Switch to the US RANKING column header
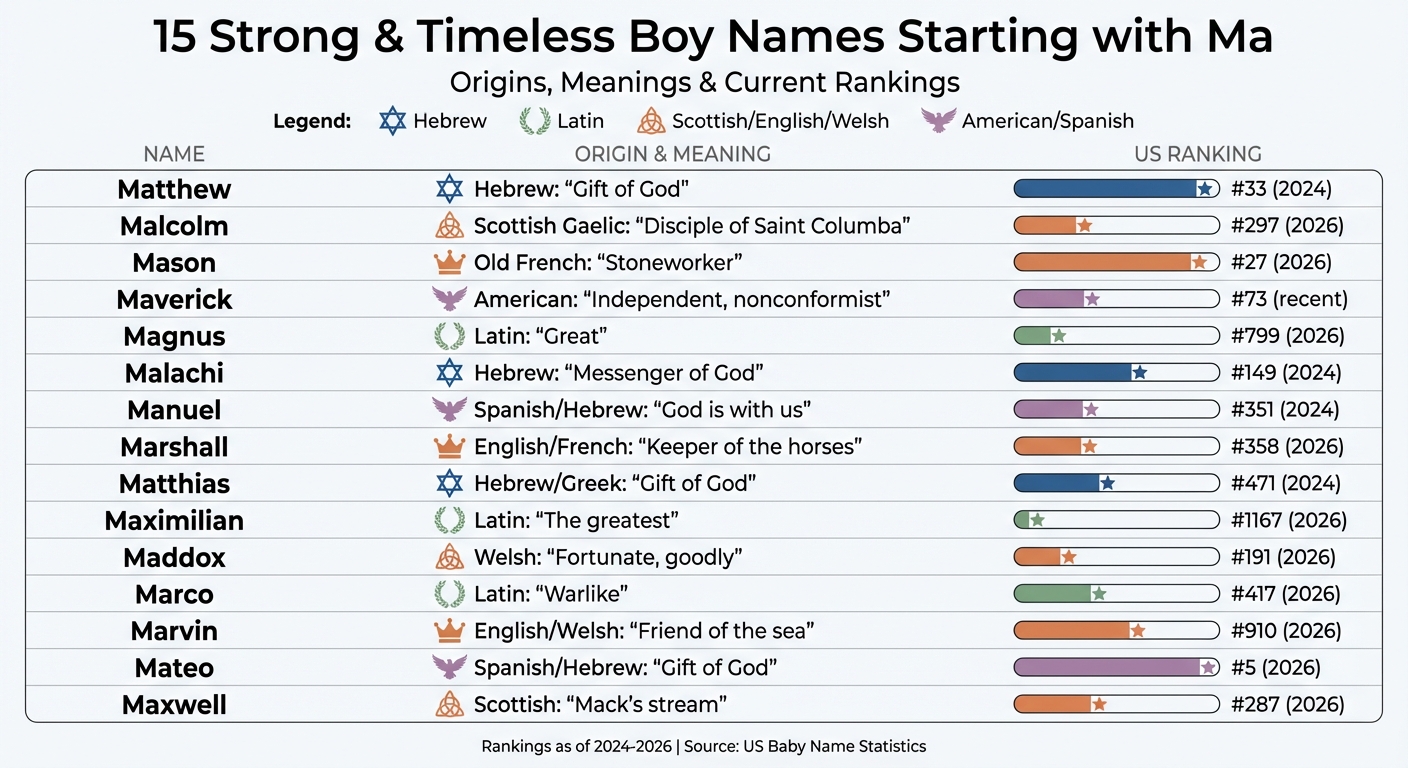This screenshot has width=1408, height=768. [1197, 154]
